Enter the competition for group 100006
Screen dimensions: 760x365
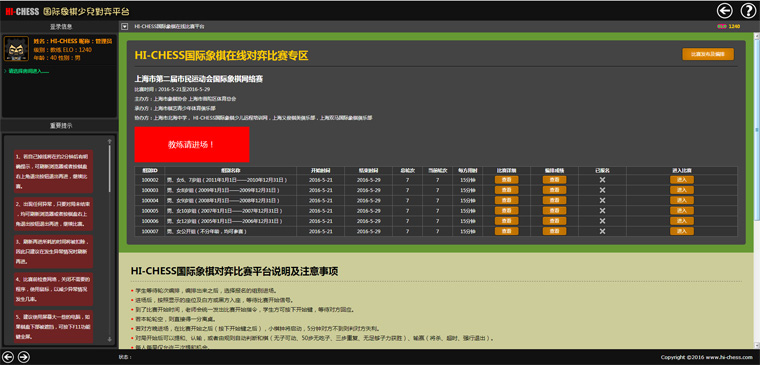(x=682, y=221)
